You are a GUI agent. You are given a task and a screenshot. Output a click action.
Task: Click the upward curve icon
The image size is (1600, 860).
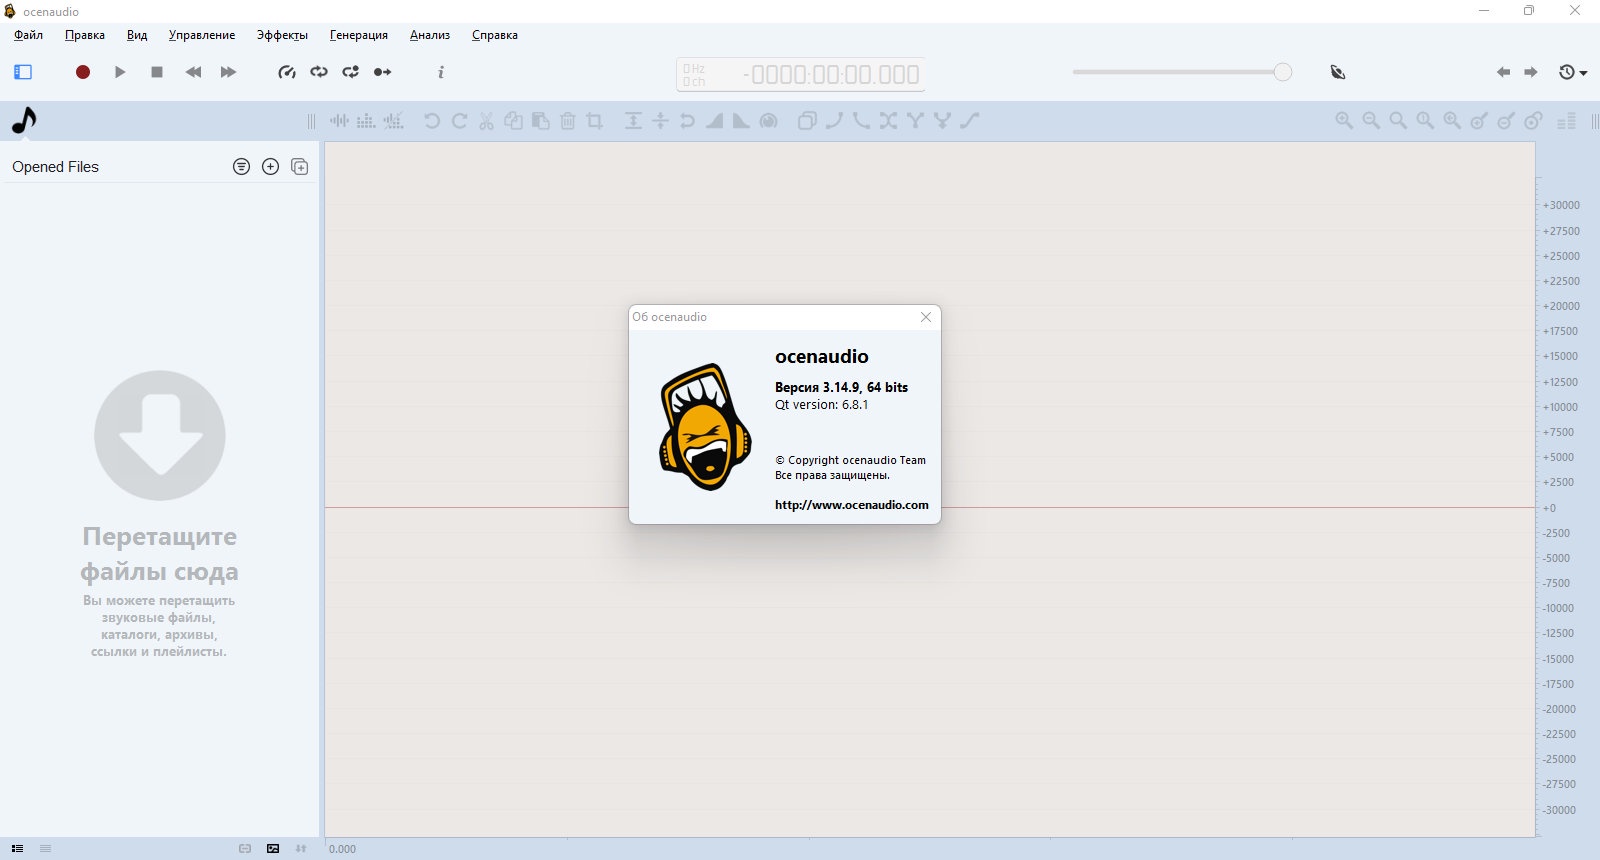click(x=834, y=121)
